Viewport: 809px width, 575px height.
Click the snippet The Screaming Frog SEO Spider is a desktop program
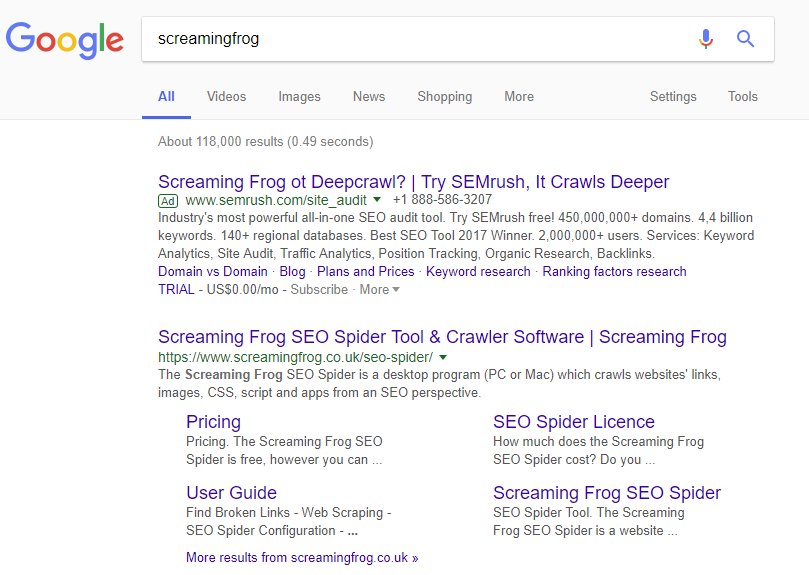click(x=440, y=384)
